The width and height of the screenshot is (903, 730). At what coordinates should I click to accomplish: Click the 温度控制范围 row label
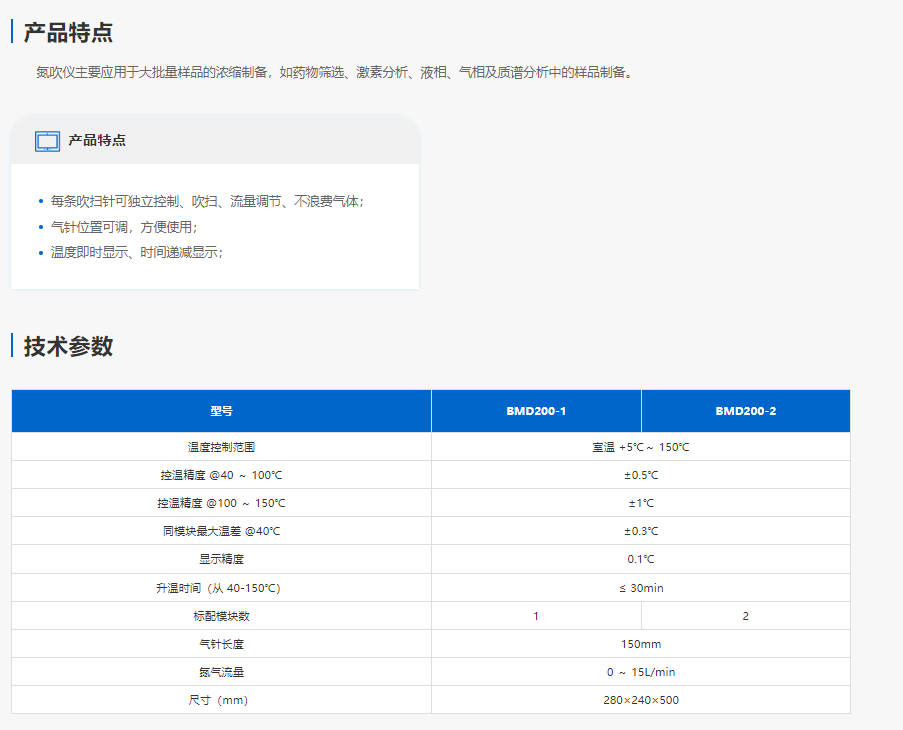tap(221, 447)
